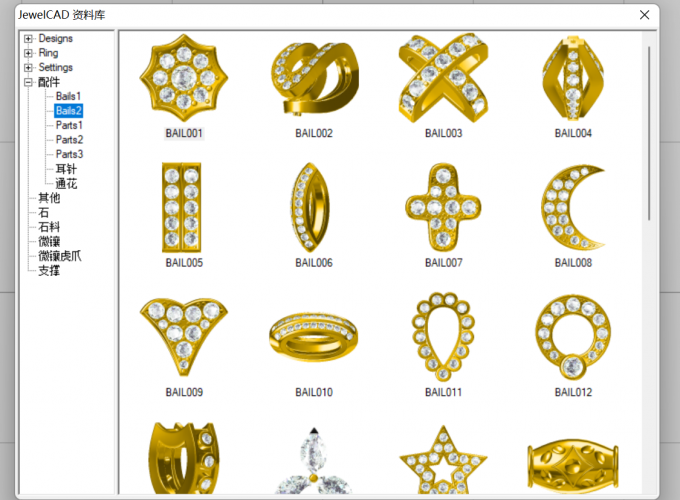Choose the BAIL004 diamond-shaped bail
680x500 pixels.
(573, 78)
